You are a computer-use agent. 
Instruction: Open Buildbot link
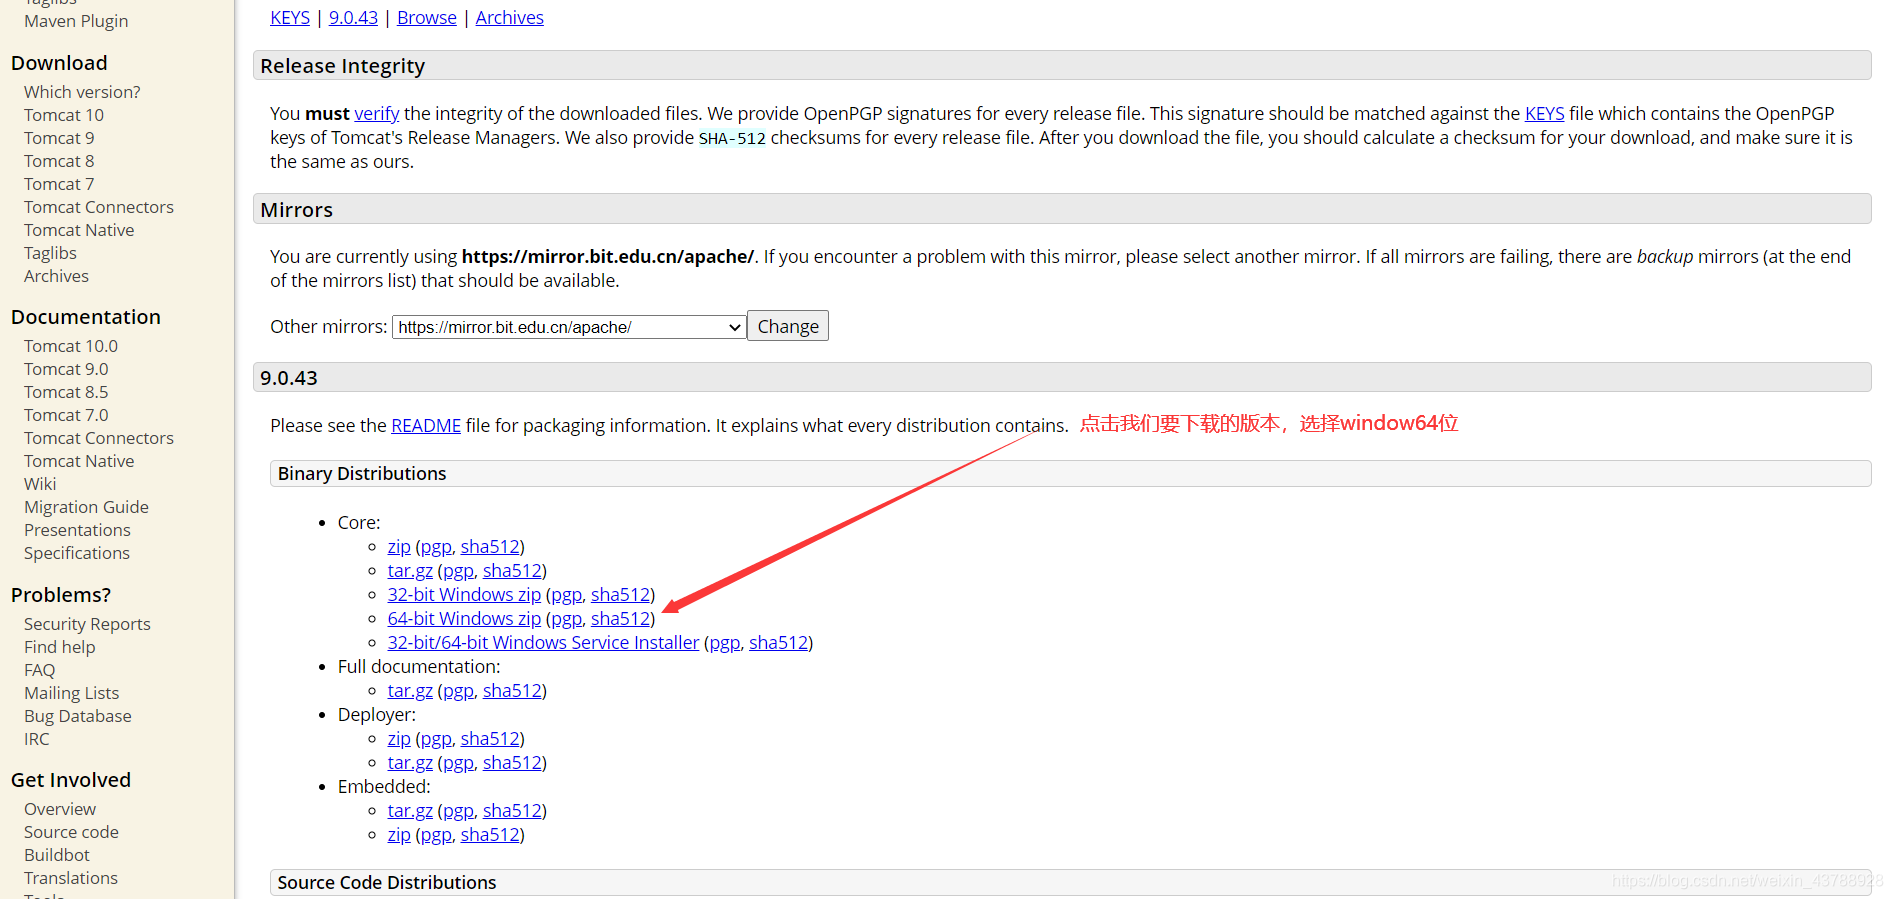pyautogui.click(x=57, y=855)
